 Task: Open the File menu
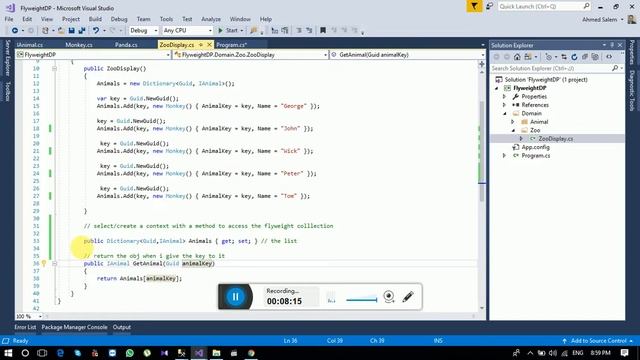9,19
